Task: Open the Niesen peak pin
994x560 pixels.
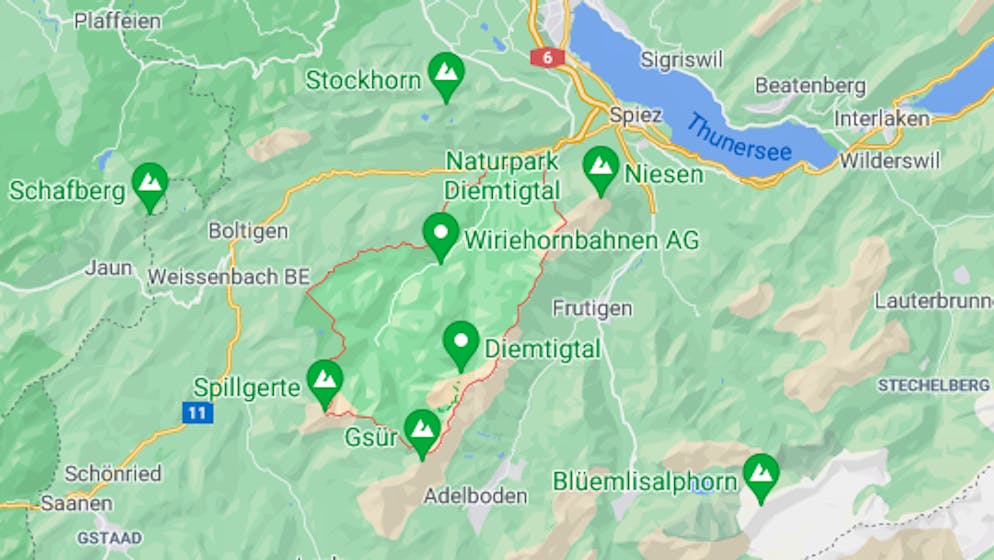Action: [x=600, y=170]
